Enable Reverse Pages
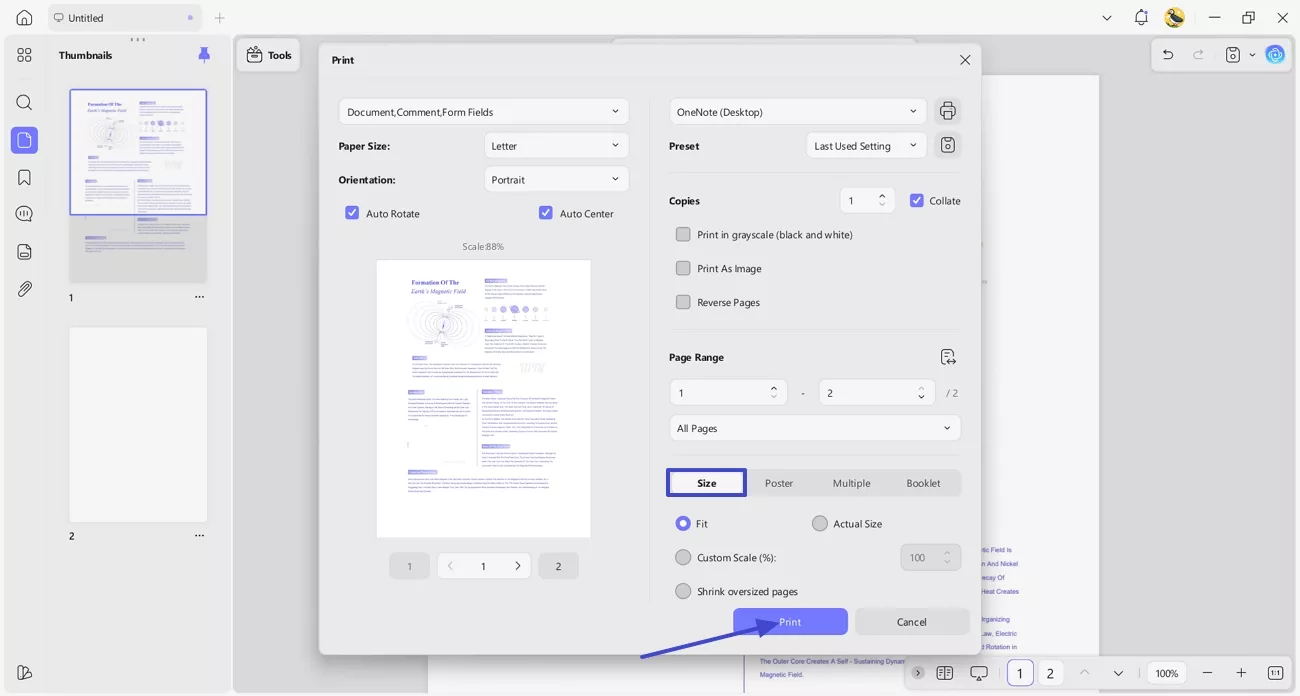Image resolution: width=1300 pixels, height=696 pixels. click(x=683, y=302)
